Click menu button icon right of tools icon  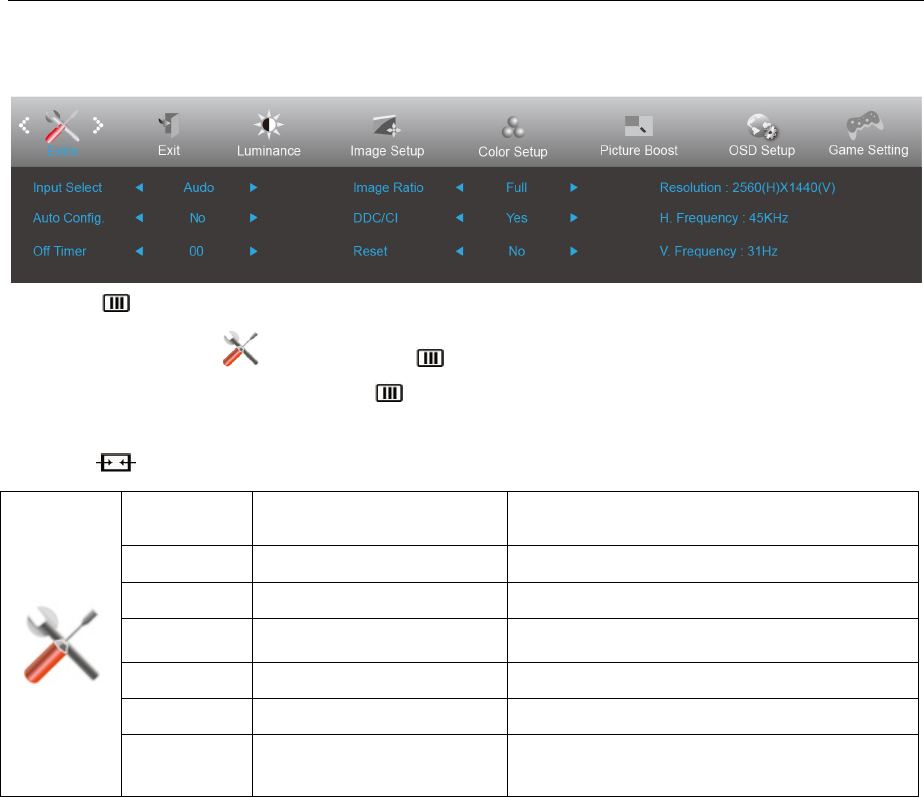click(x=430, y=358)
